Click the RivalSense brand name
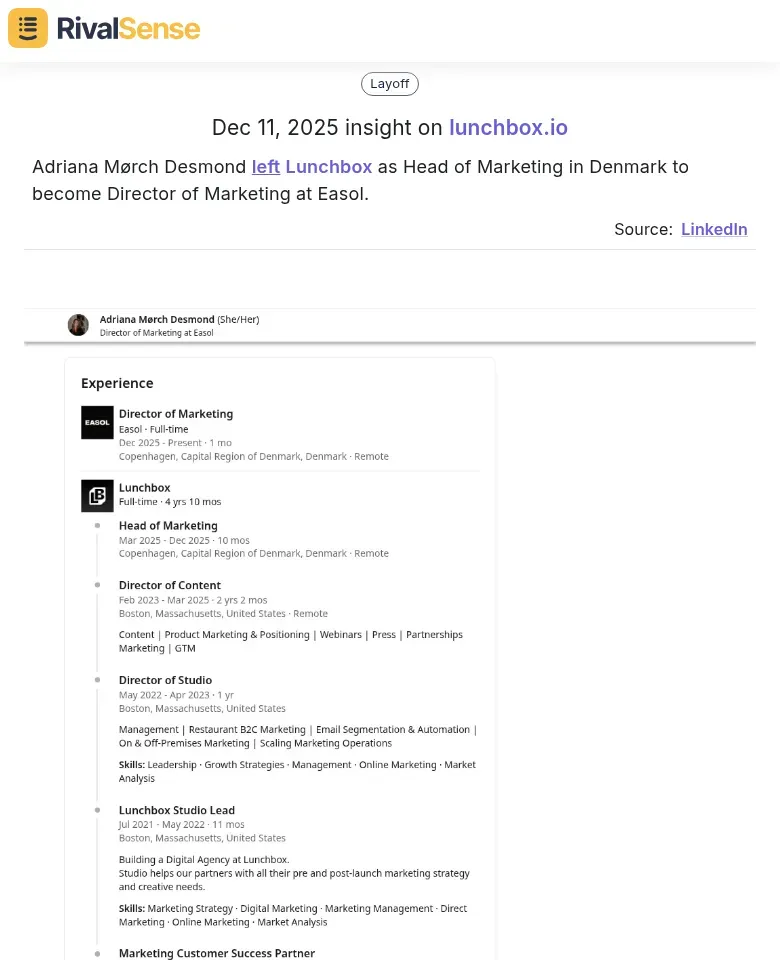Image resolution: width=780 pixels, height=960 pixels. pos(128,28)
